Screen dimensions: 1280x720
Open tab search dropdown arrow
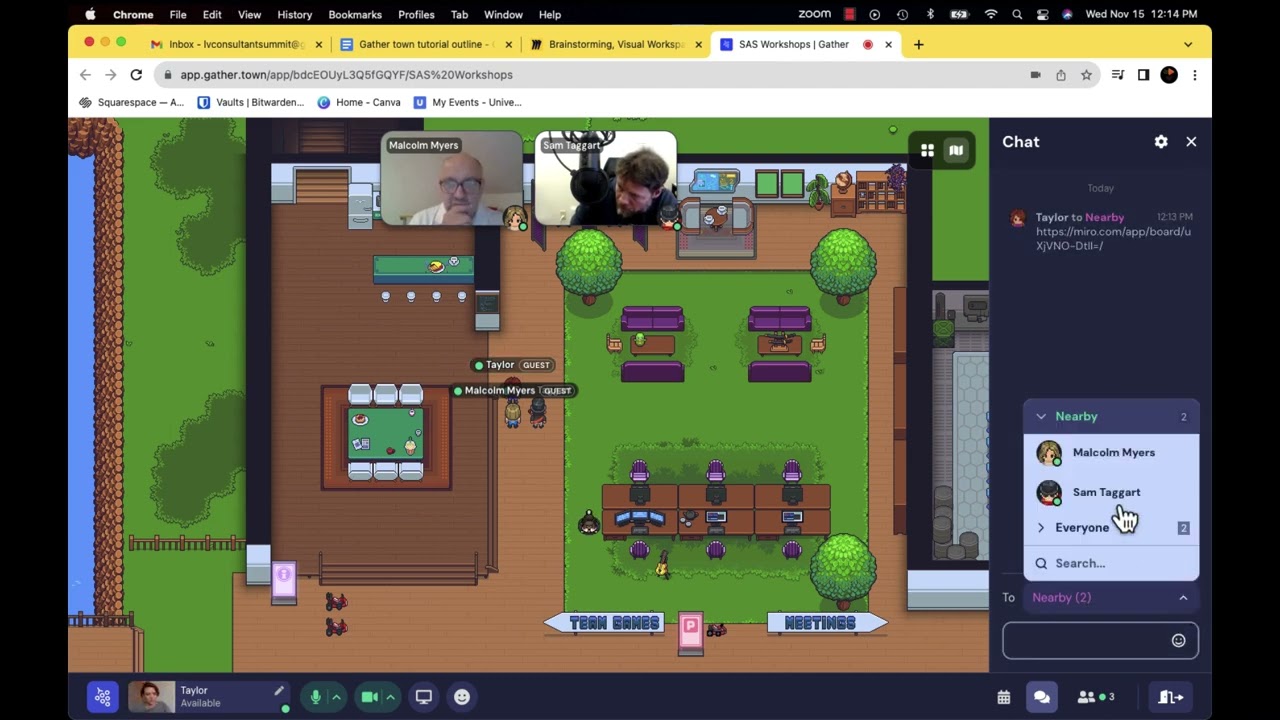(x=1188, y=44)
